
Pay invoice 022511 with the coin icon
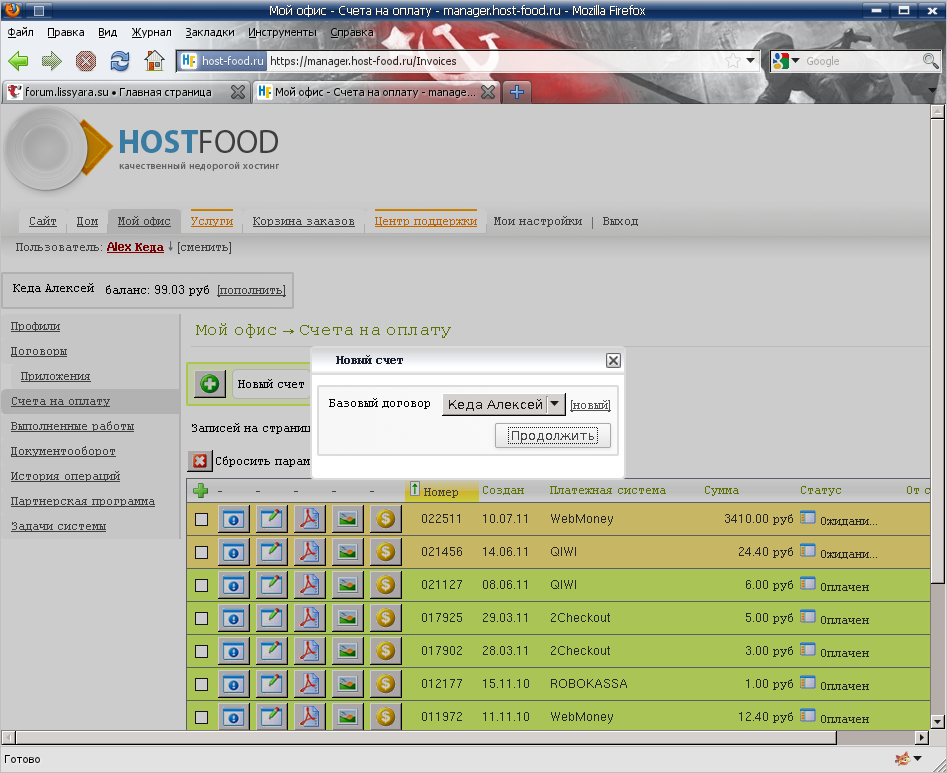coord(385,519)
